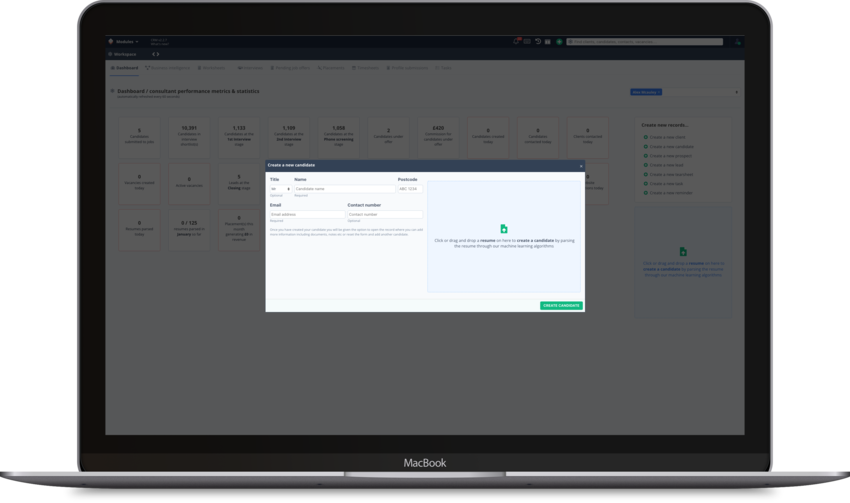The image size is (850, 503).
Task: Click the green resume upload icon in dialog
Action: (x=504, y=229)
